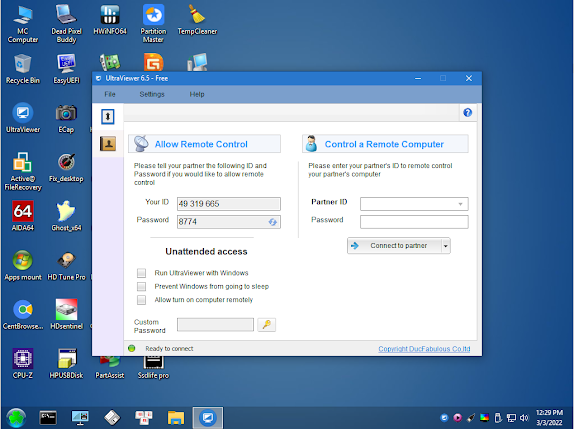Click the volume speaker tray icon

[524, 418]
